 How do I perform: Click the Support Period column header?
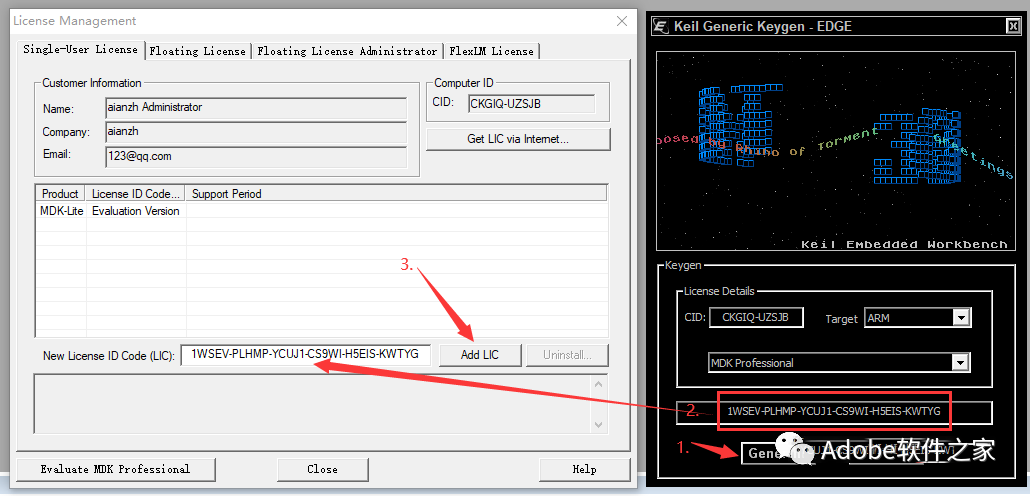[x=396, y=194]
